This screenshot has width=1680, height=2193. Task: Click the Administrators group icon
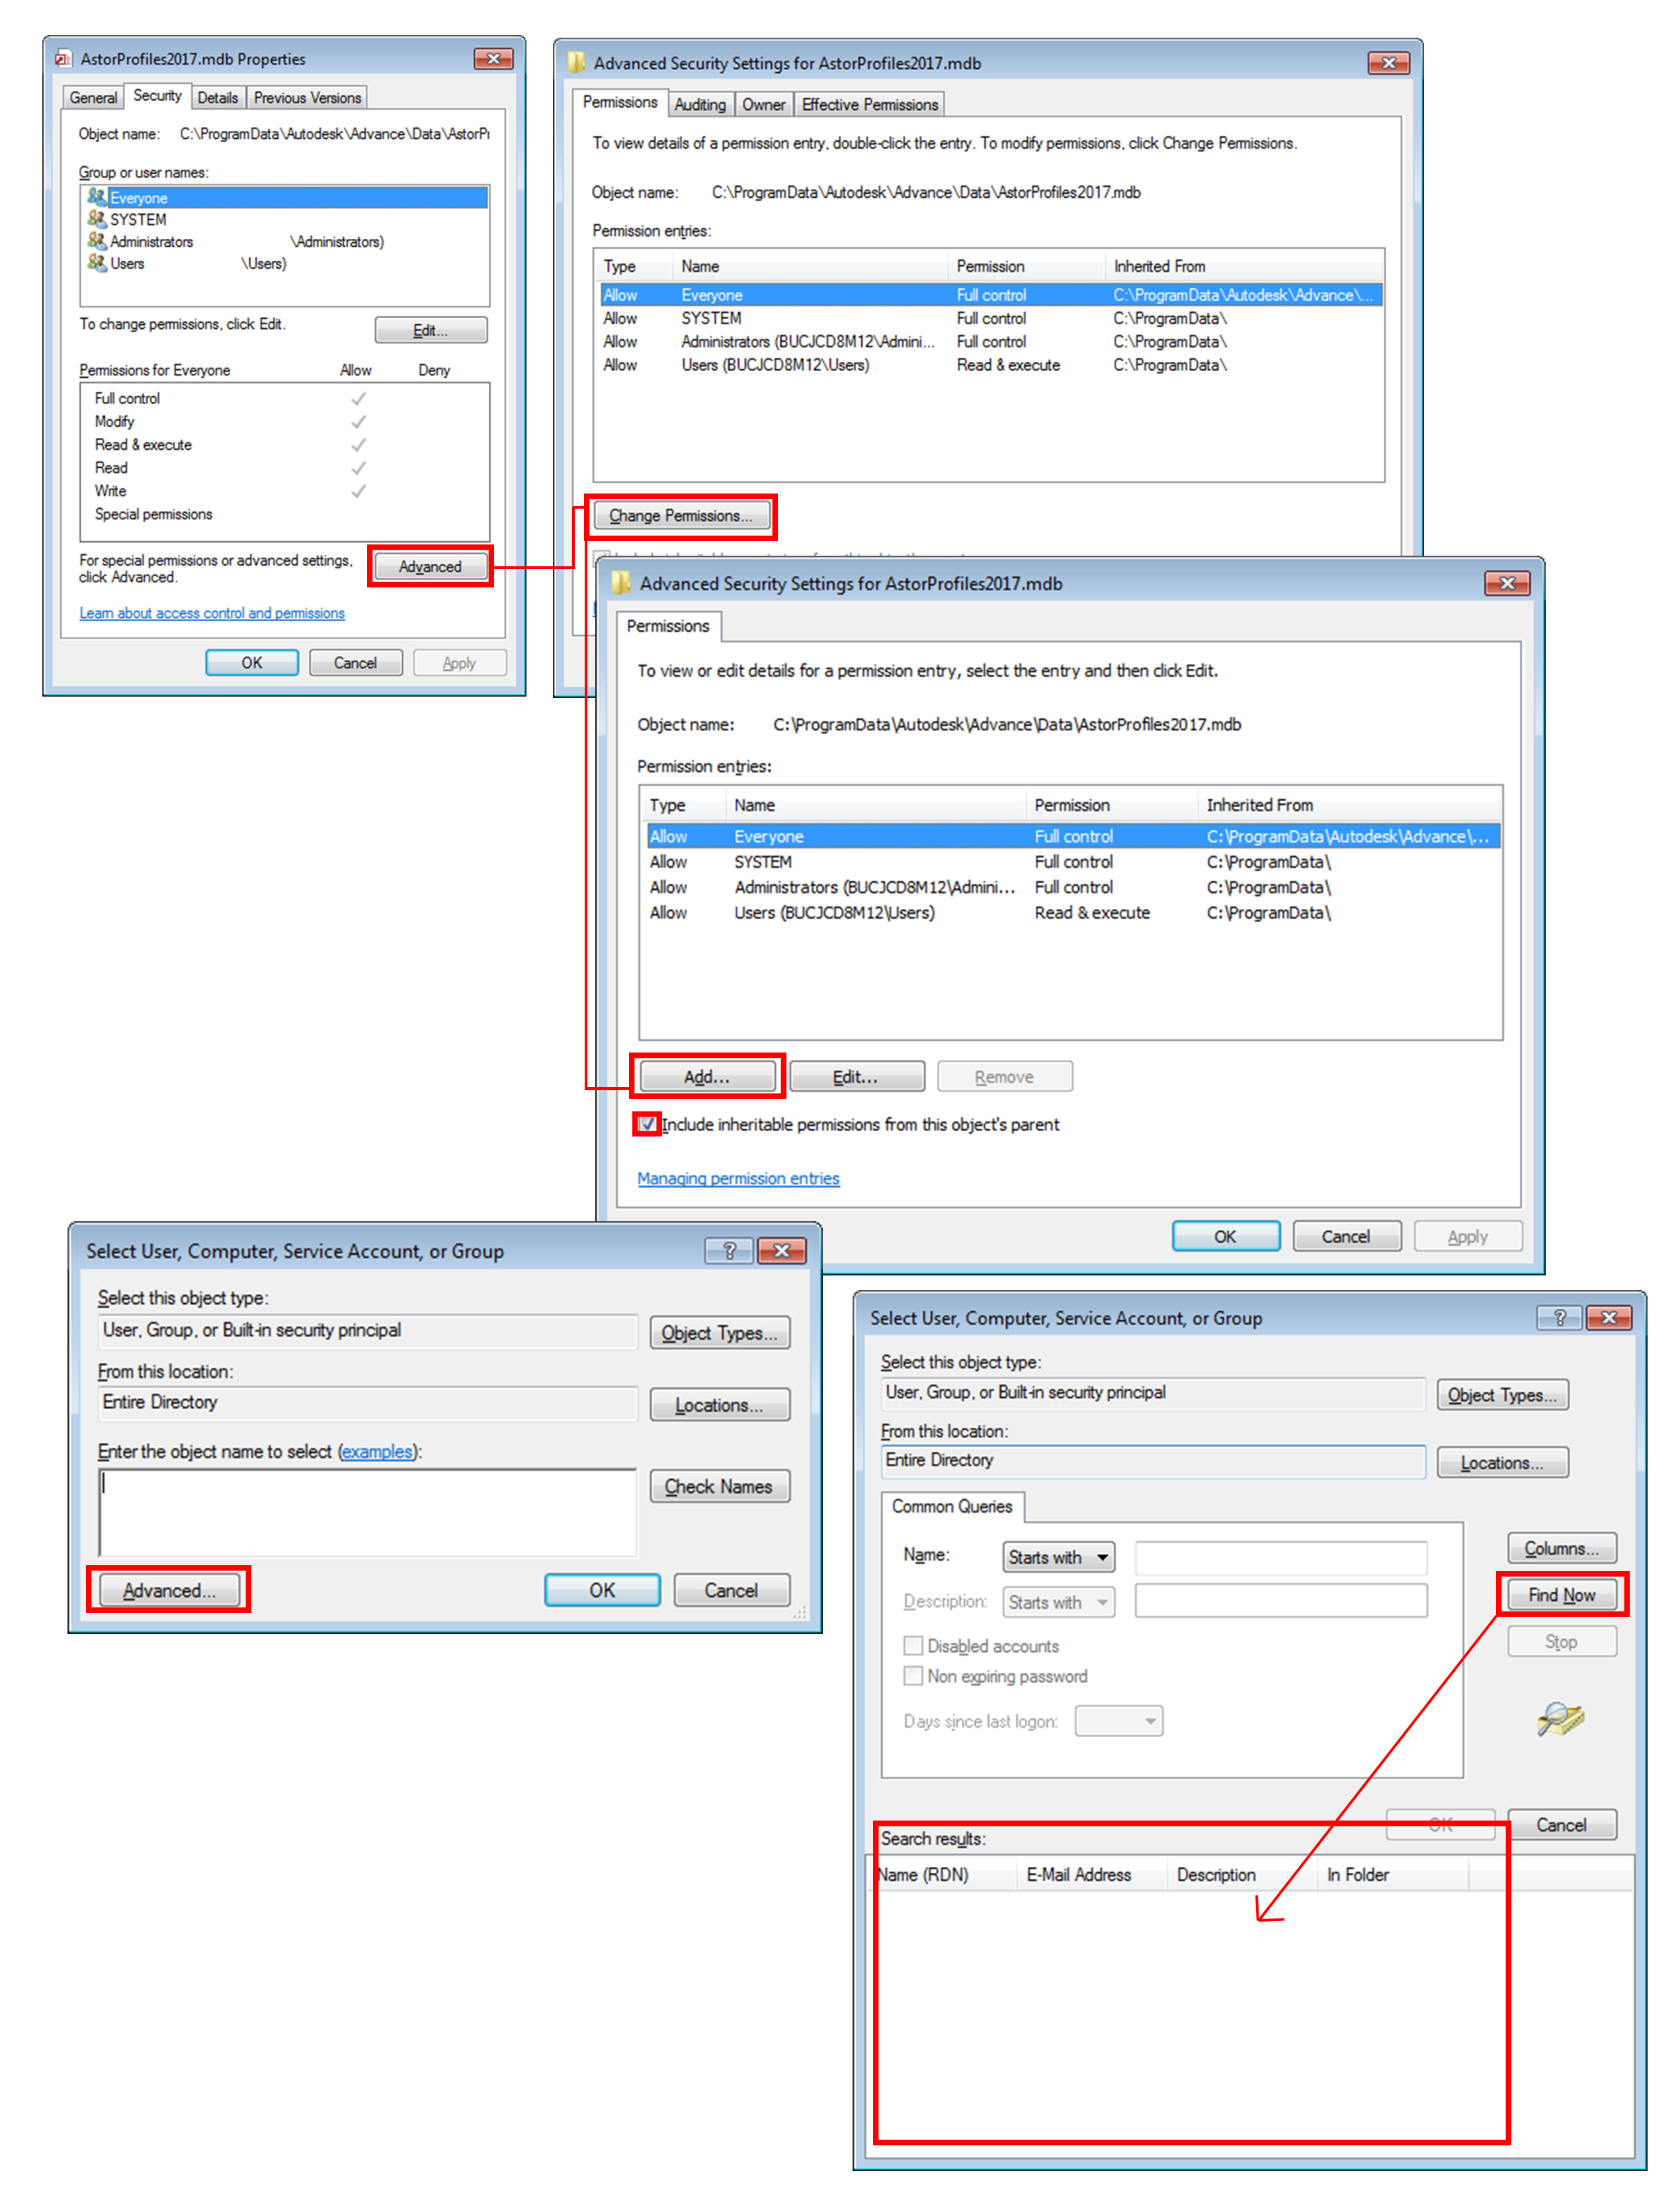(96, 240)
